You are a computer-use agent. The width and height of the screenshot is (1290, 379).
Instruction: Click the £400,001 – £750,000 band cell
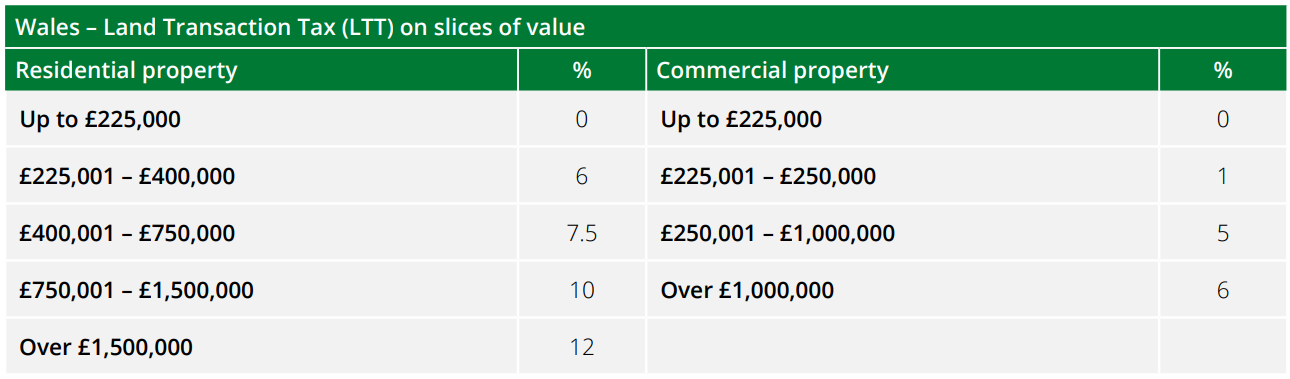(261, 234)
